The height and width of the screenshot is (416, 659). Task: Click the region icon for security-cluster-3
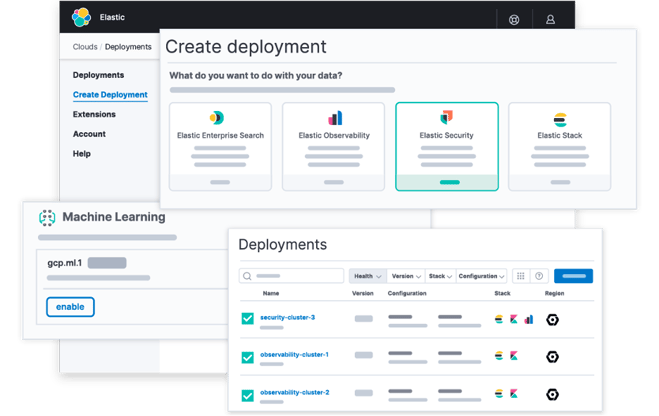pyautogui.click(x=552, y=320)
